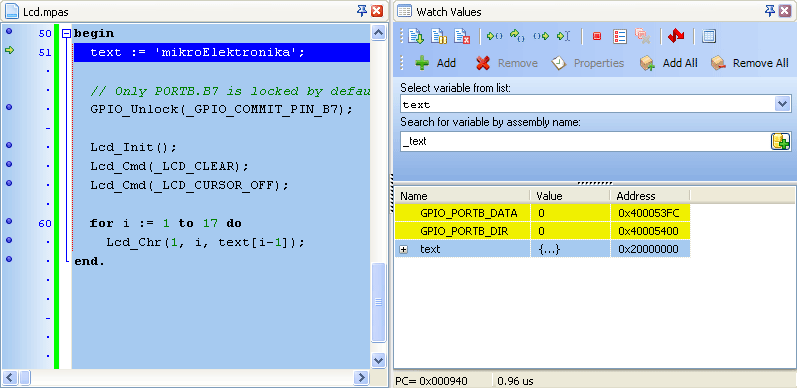Viewport: 797px width, 388px height.
Task: Click the highlighted text := 'mikroElektronika' line
Action: coord(222,52)
